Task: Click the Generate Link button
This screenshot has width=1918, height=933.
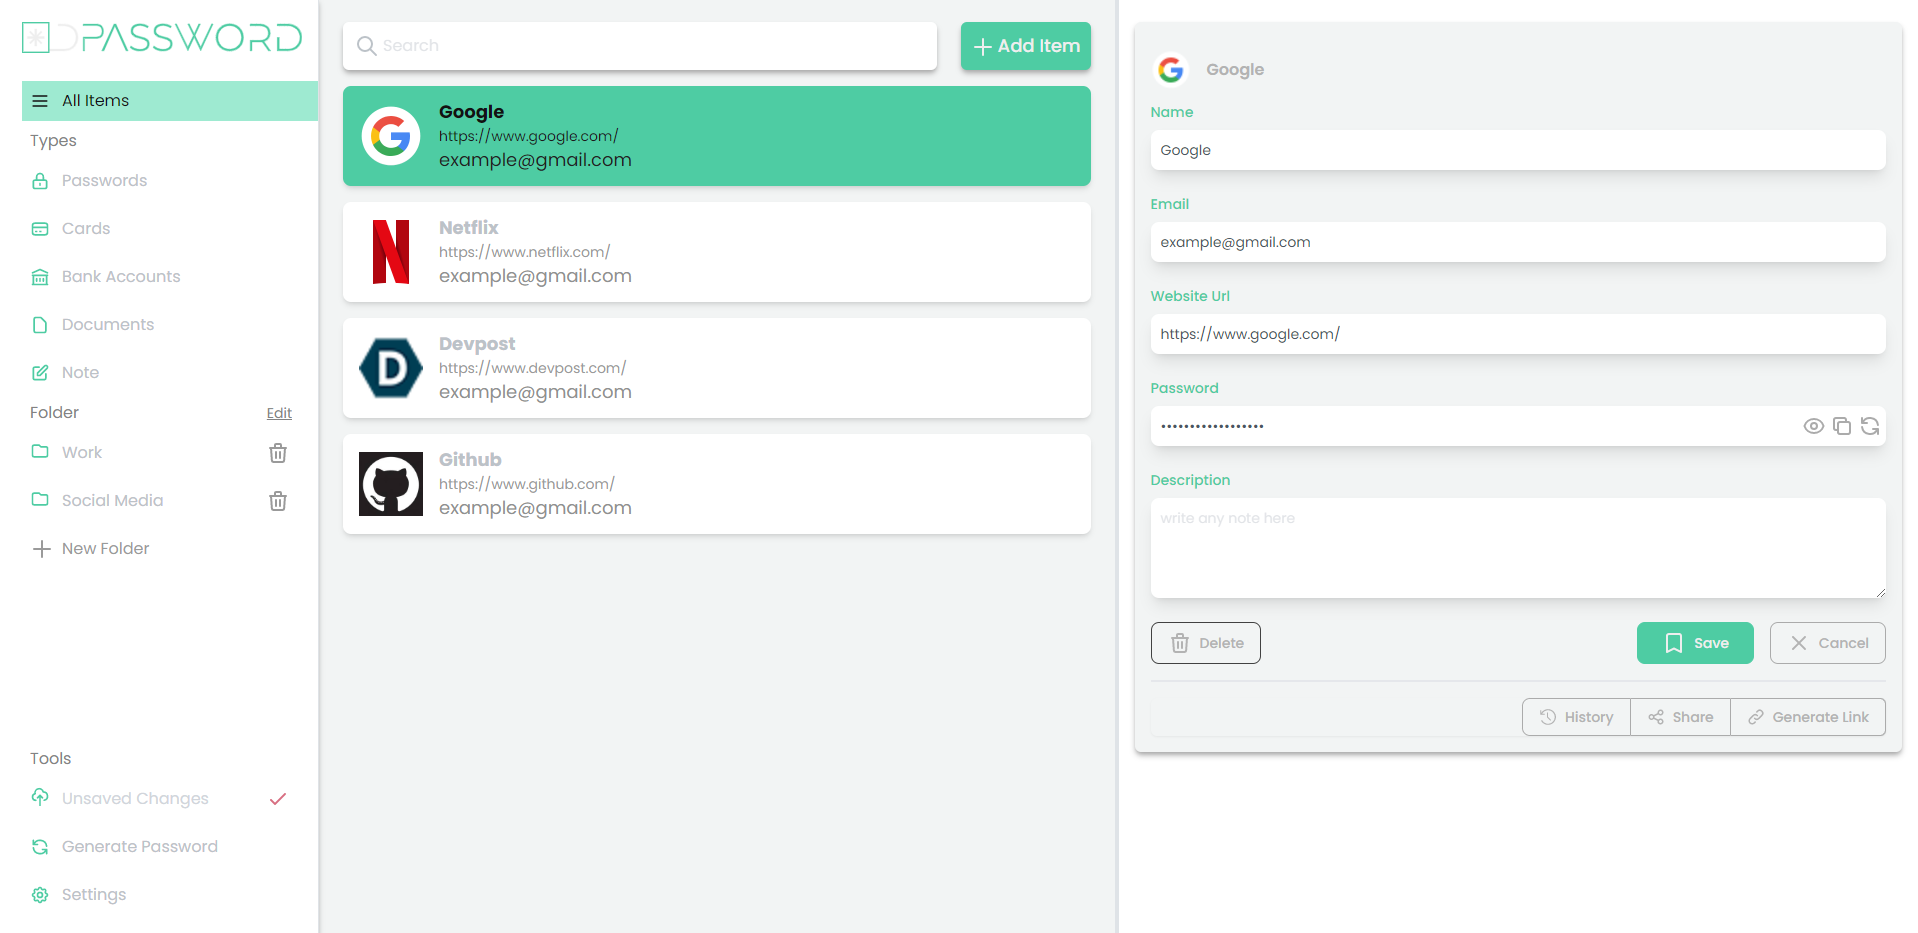Action: (x=1808, y=717)
